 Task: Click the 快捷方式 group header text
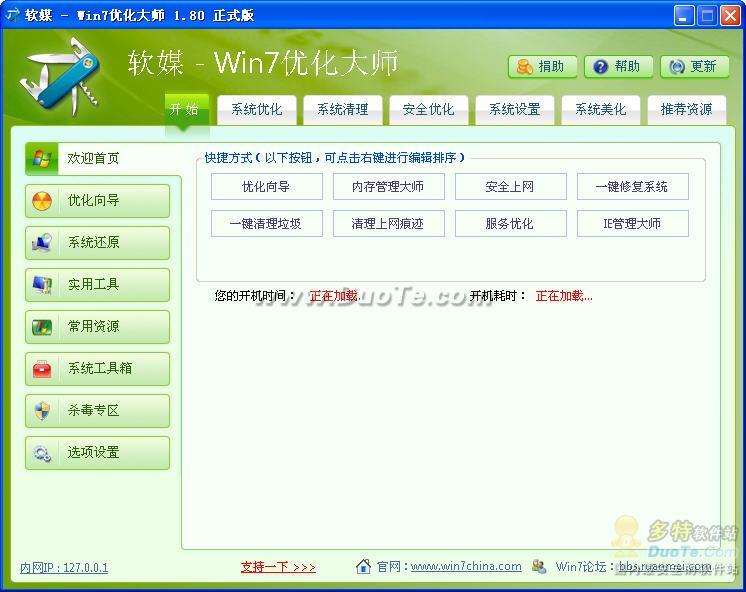[x=334, y=158]
